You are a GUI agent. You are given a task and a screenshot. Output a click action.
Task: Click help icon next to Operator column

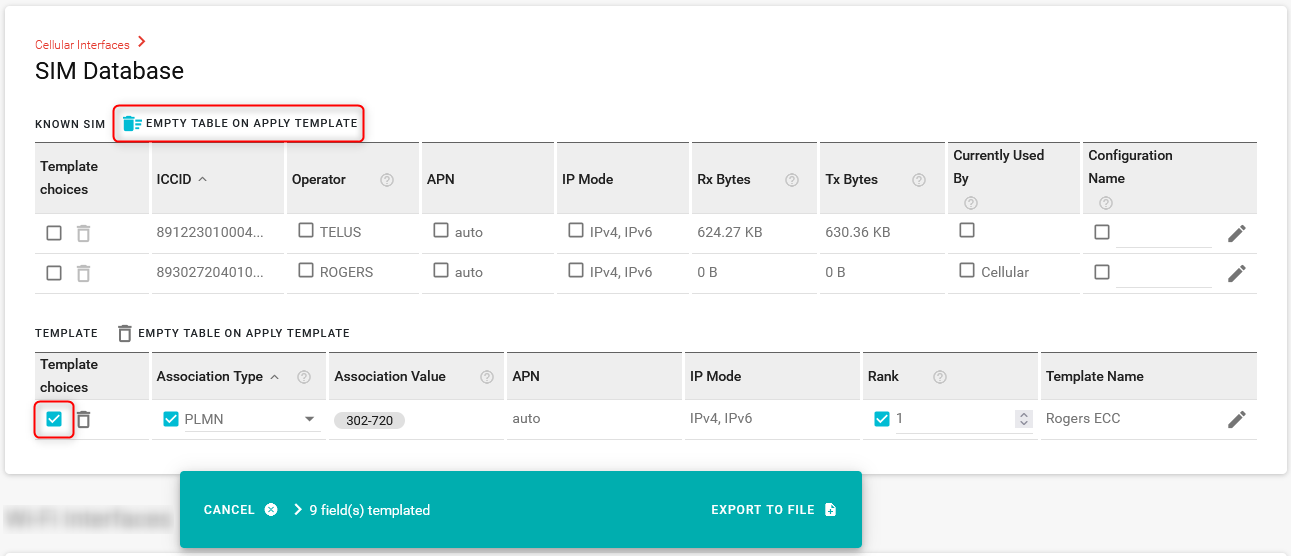pyautogui.click(x=387, y=180)
